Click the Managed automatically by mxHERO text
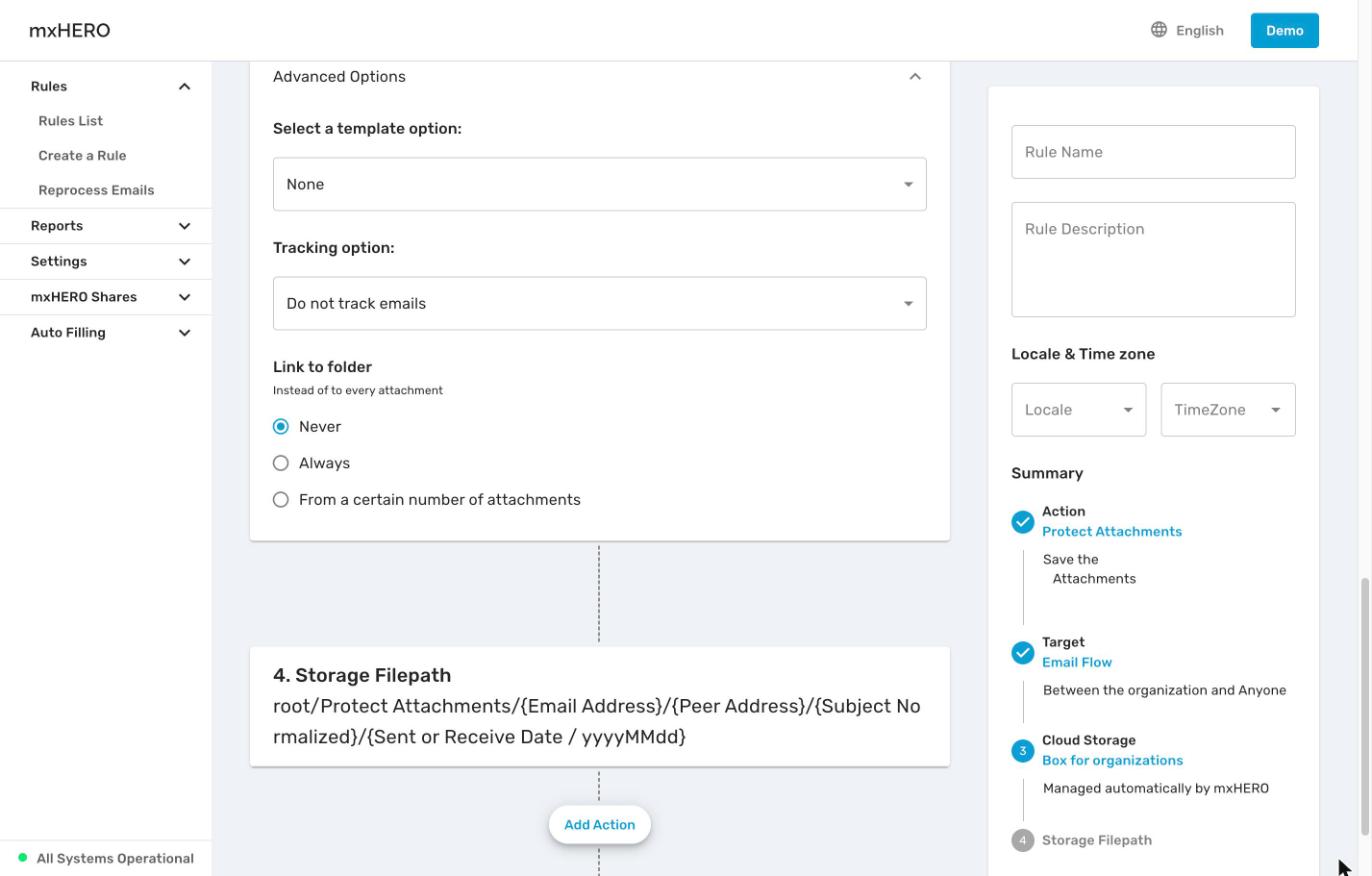 tap(1156, 789)
